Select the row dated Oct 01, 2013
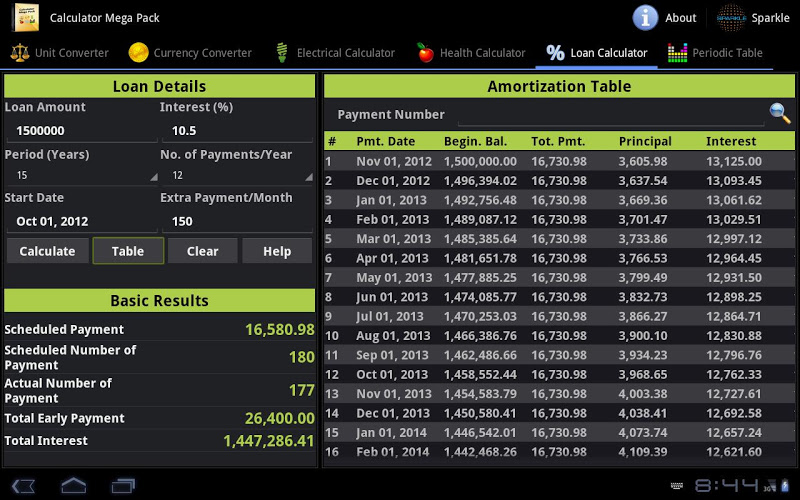This screenshot has width=800, height=500. click(559, 374)
